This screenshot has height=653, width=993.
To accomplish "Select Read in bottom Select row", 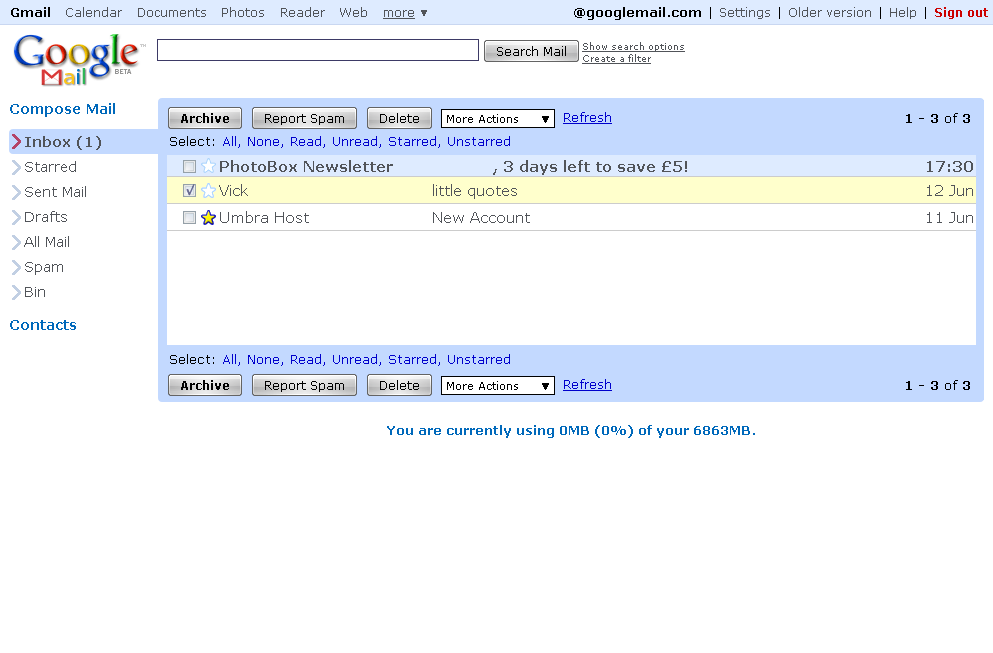I will [x=307, y=359].
